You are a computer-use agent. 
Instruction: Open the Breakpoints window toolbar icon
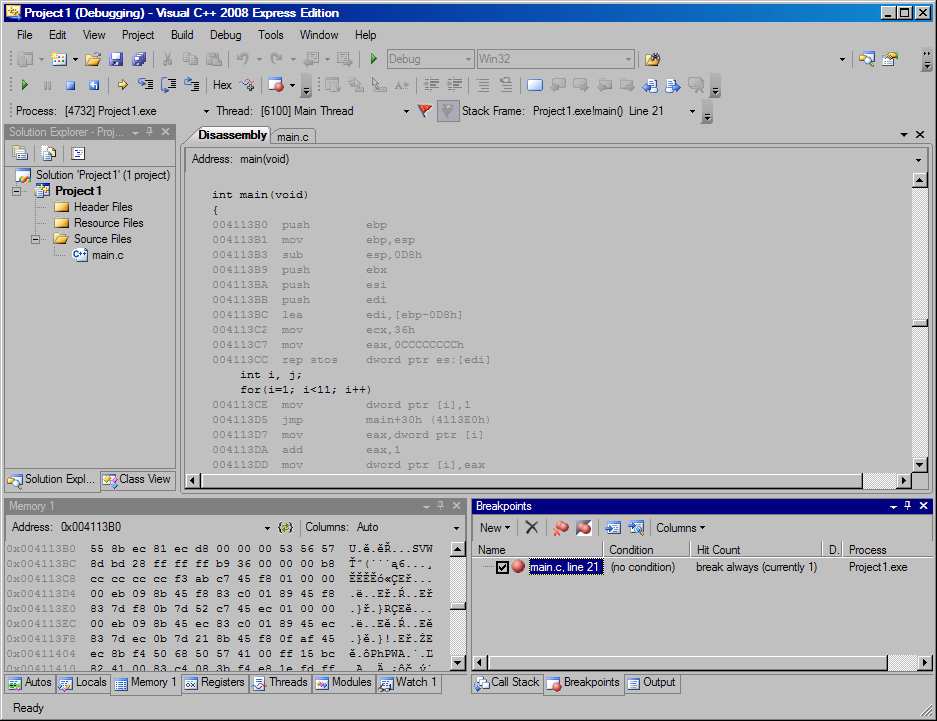pos(276,85)
